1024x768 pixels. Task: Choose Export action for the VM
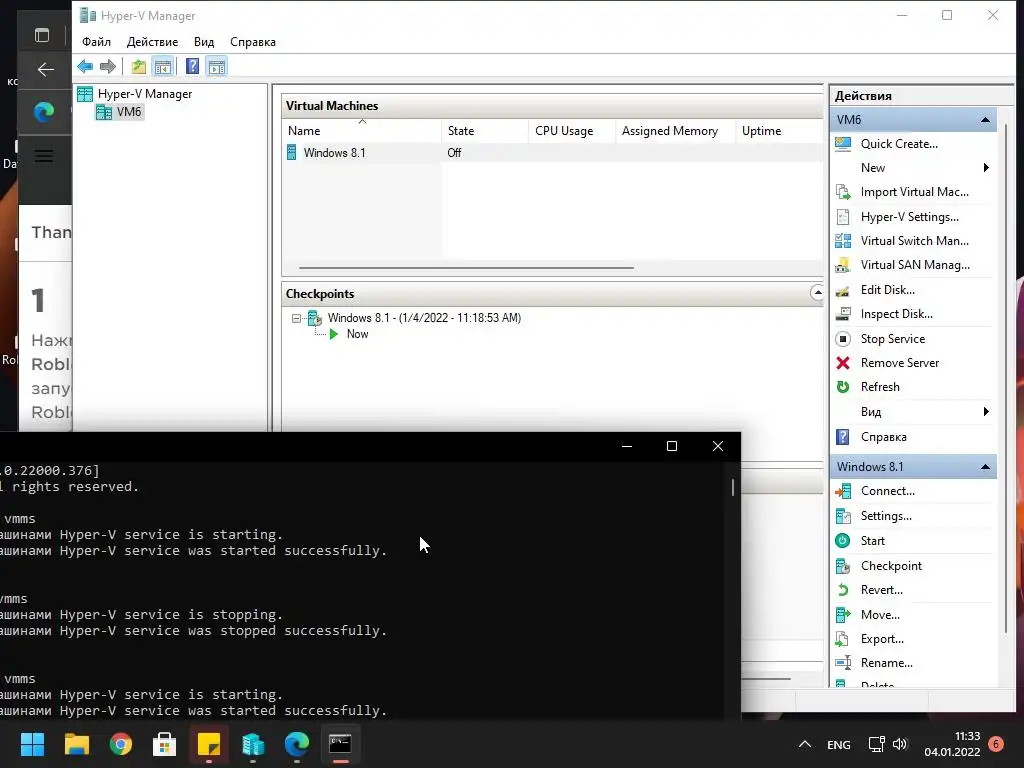pyautogui.click(x=882, y=639)
